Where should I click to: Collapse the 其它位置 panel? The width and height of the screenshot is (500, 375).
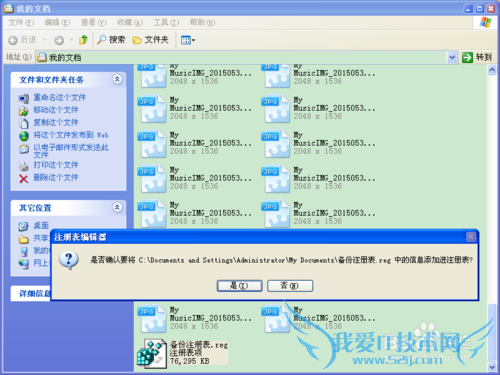(117, 207)
